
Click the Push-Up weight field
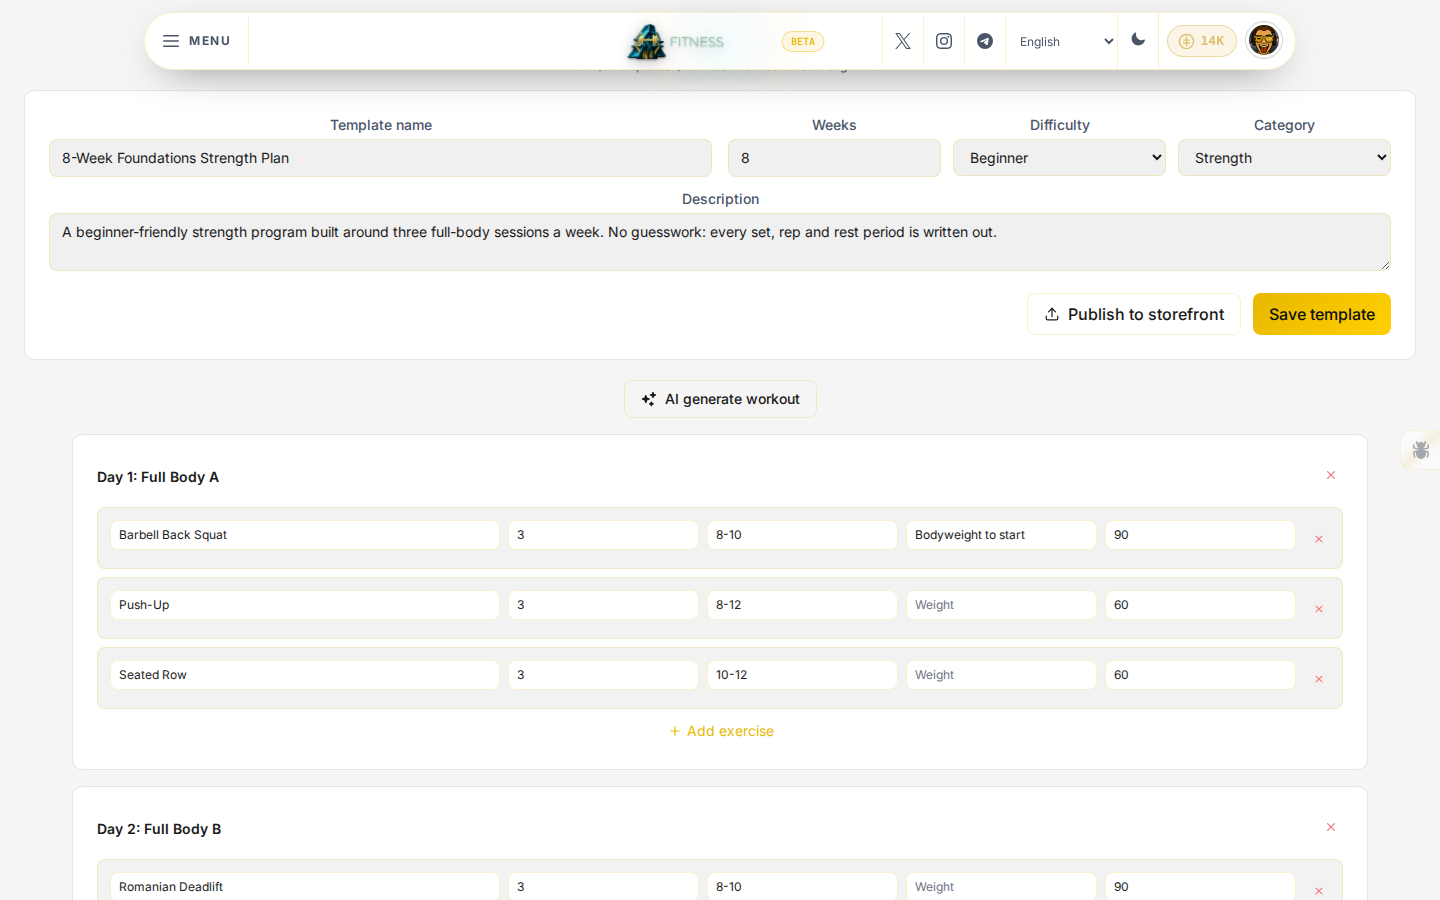[1001, 605]
